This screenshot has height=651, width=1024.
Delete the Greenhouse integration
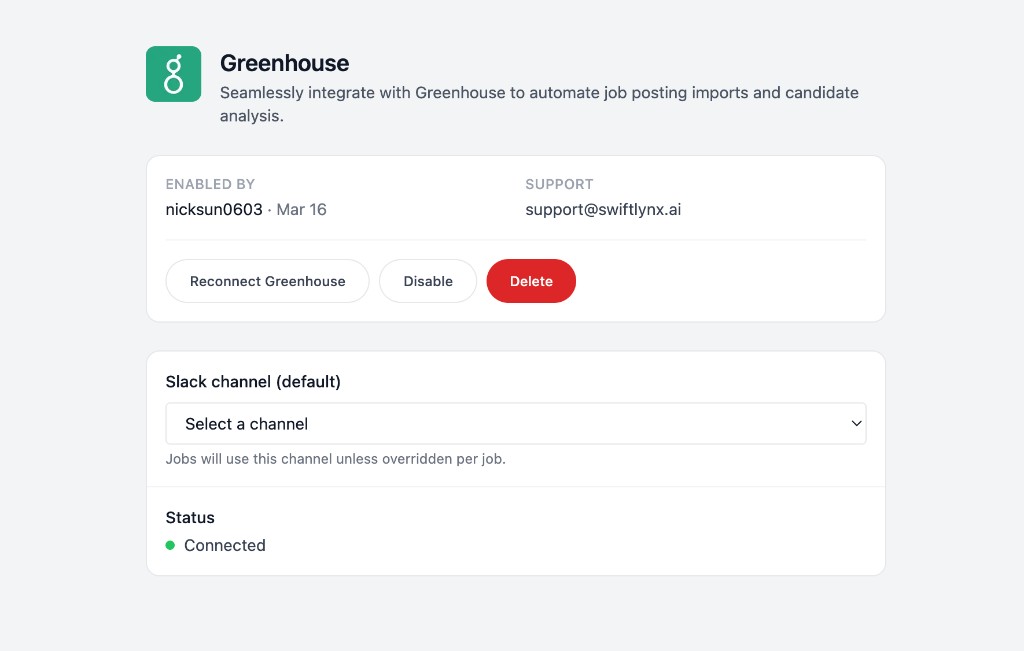click(531, 281)
